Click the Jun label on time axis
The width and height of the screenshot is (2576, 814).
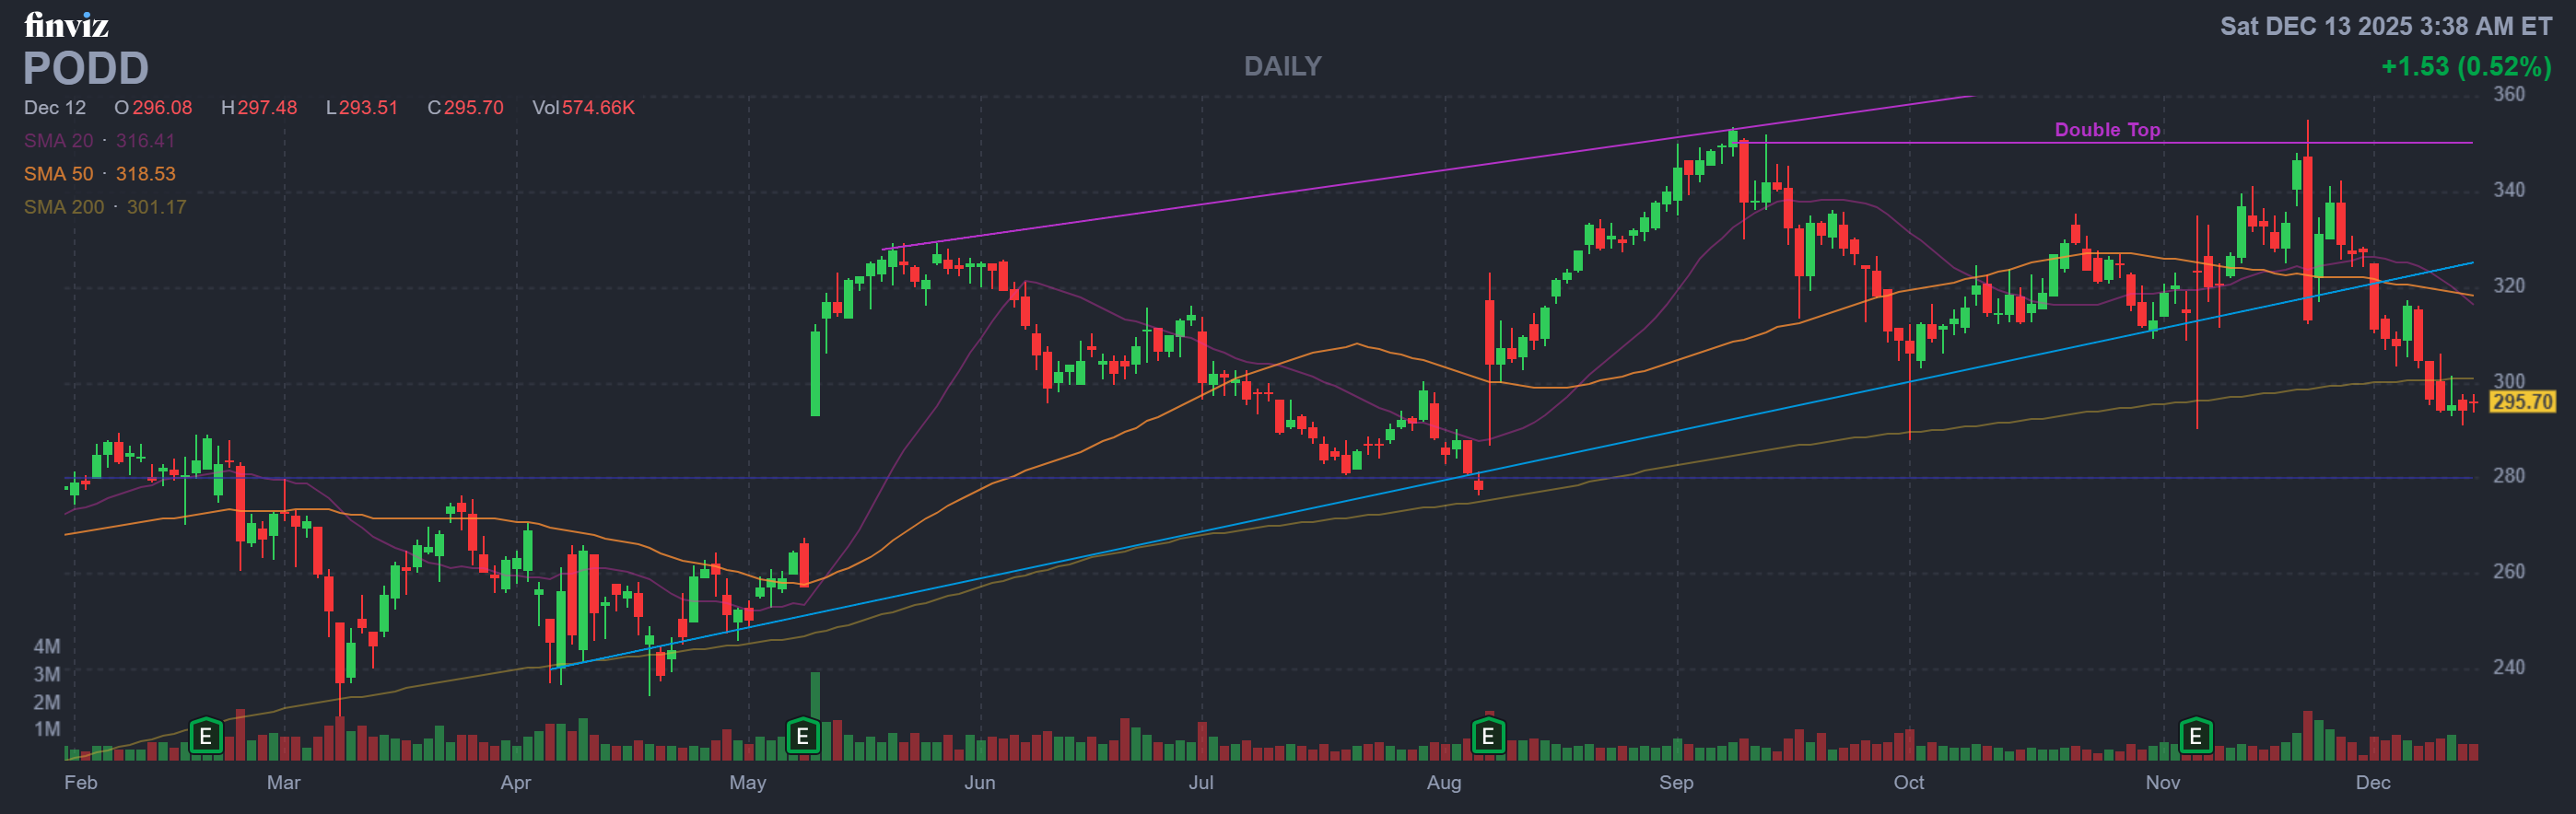pyautogui.click(x=979, y=783)
